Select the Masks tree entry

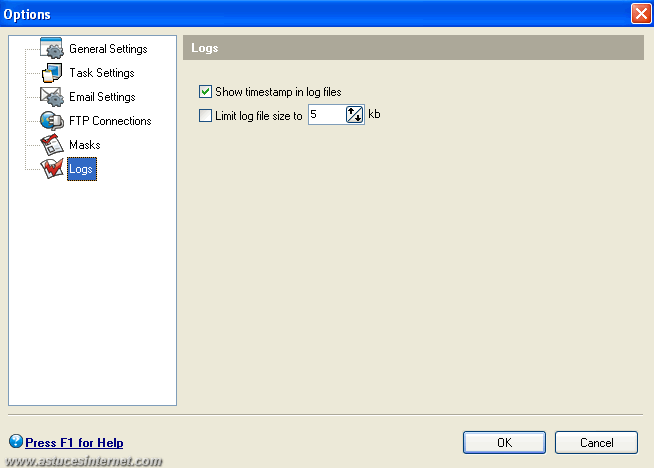tap(85, 145)
